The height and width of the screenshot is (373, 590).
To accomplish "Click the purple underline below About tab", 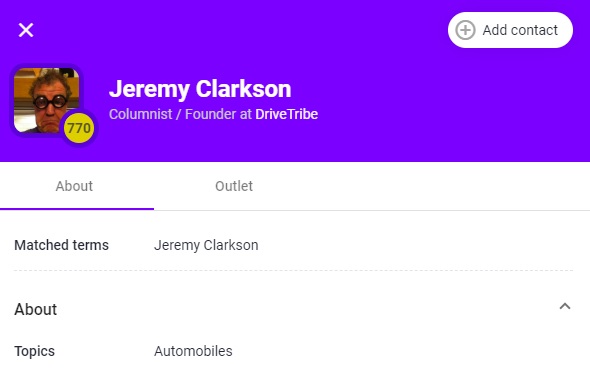I will click(77, 209).
